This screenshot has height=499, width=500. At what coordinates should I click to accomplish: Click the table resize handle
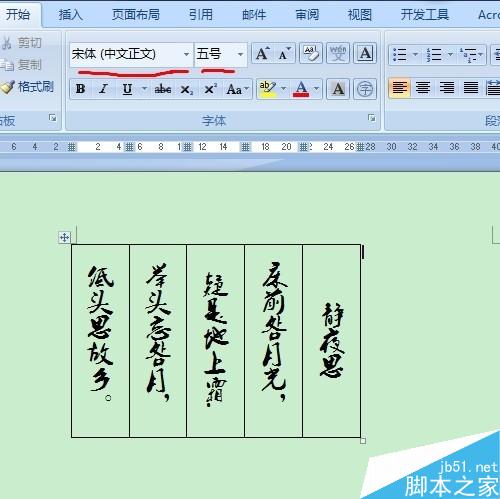363,441
